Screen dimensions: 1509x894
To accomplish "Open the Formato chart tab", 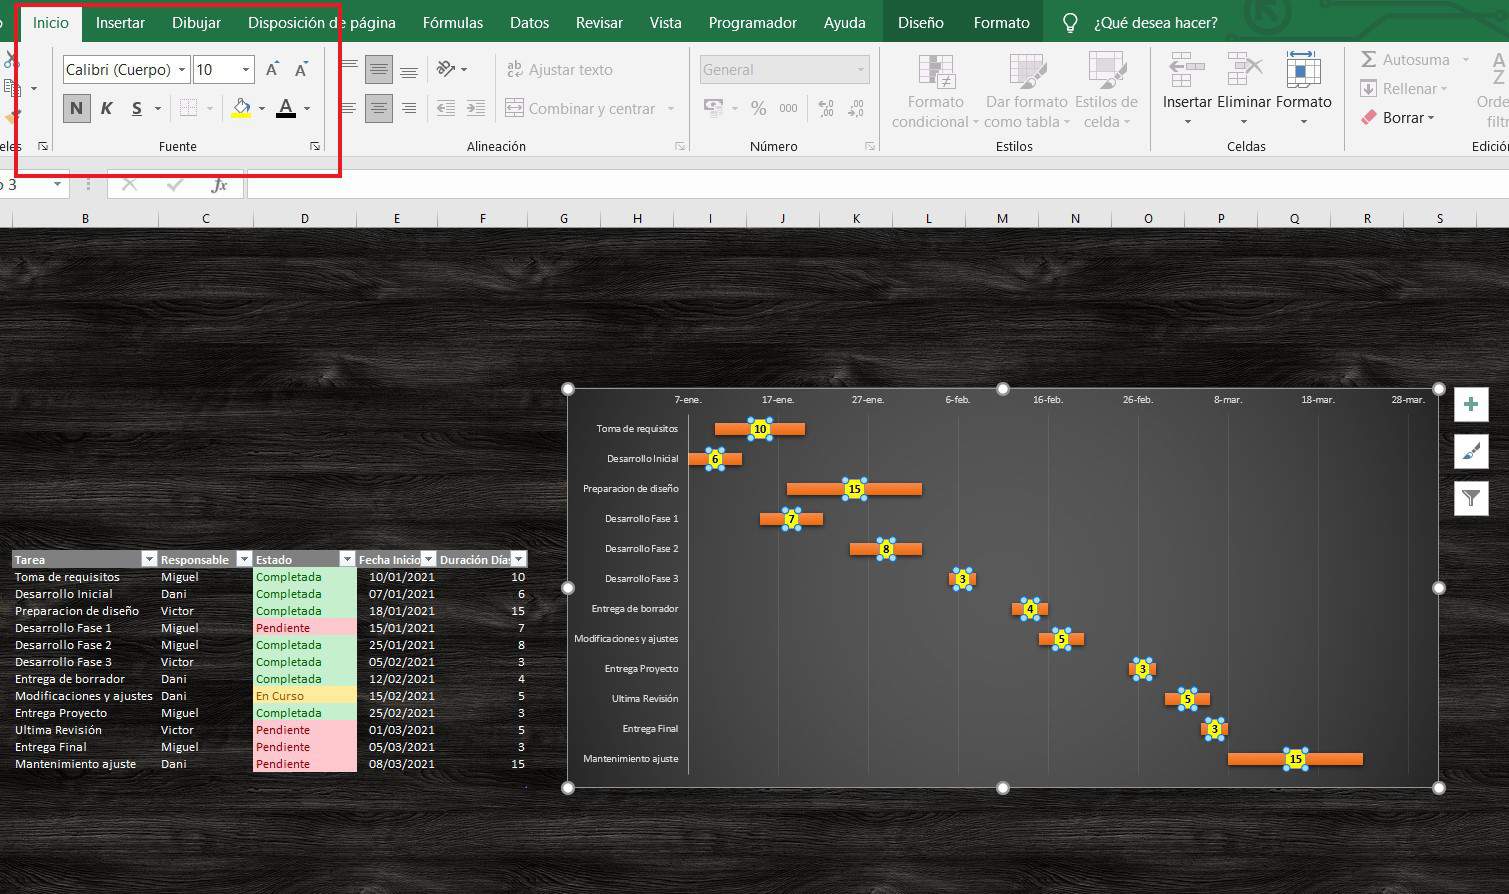I will (x=1001, y=22).
